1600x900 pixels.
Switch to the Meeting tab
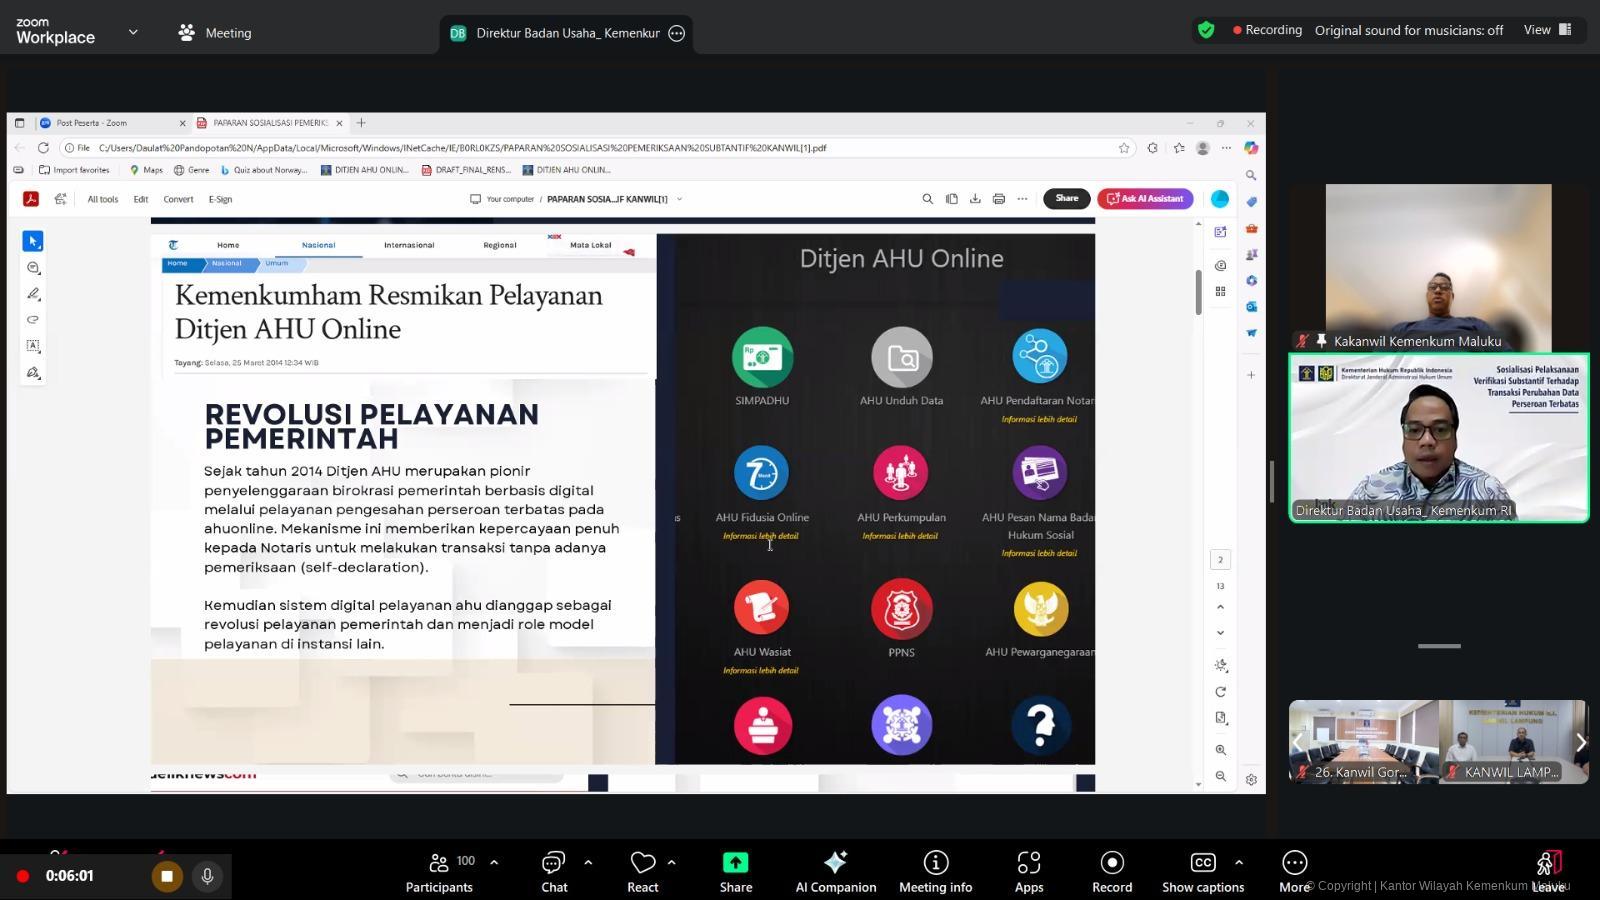click(215, 33)
